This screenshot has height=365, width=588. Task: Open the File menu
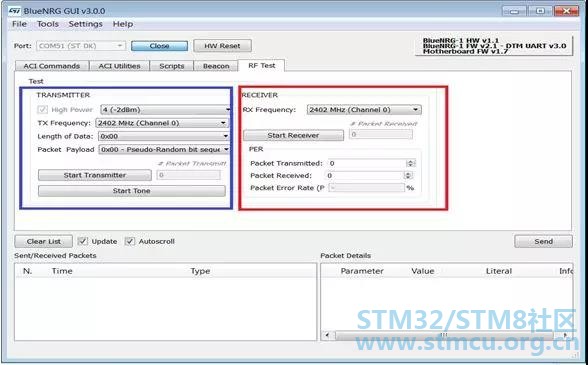click(x=19, y=24)
